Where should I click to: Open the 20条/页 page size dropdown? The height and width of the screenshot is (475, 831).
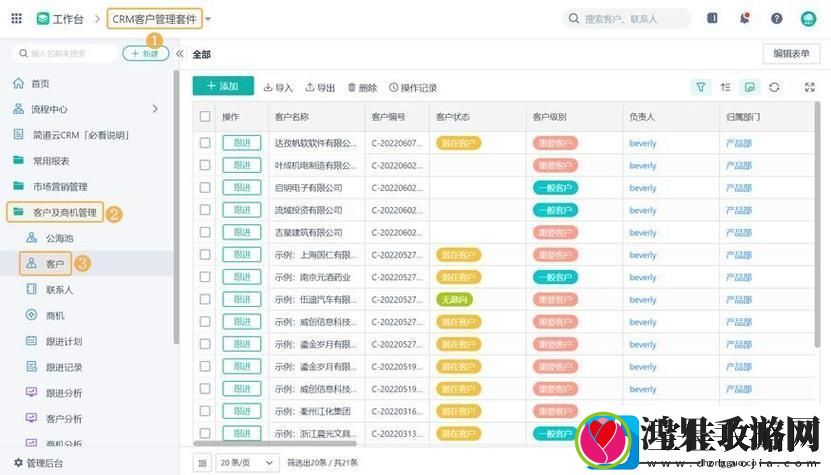[x=246, y=463]
